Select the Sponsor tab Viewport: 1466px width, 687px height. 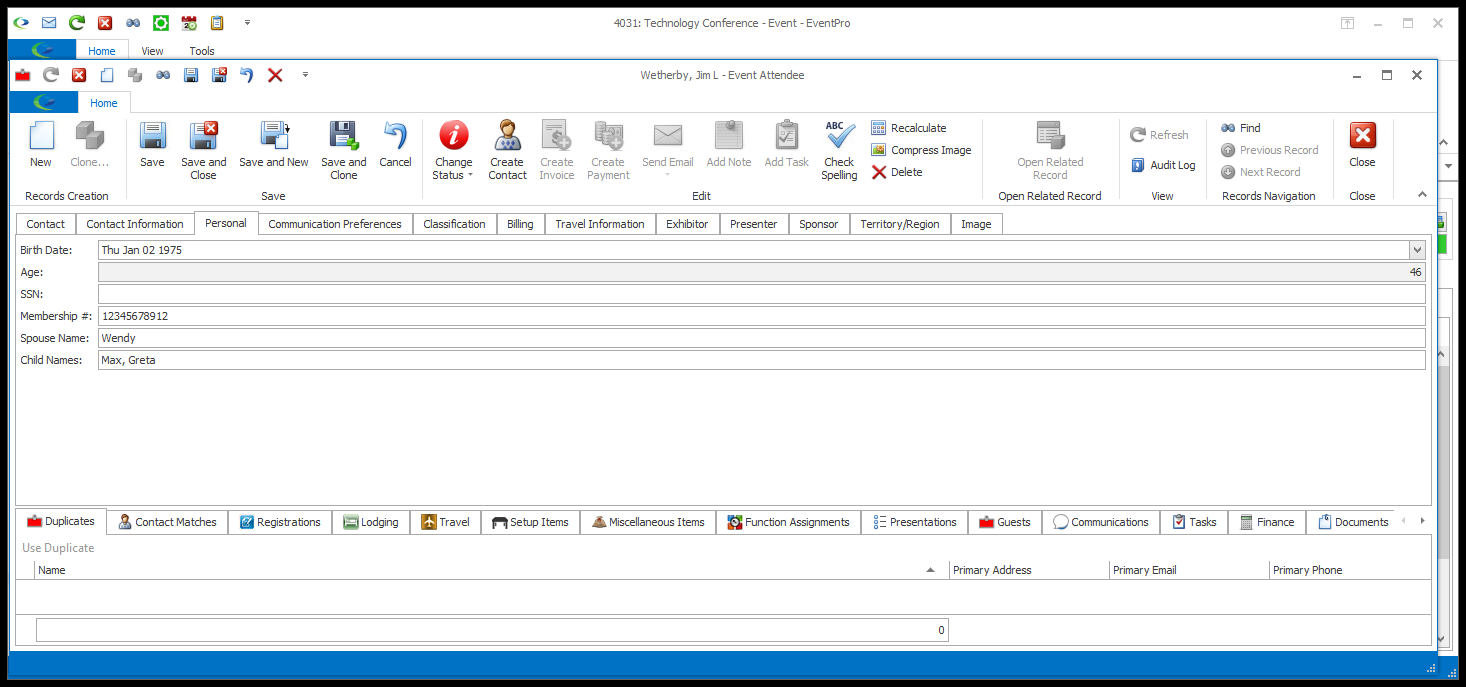click(x=819, y=224)
